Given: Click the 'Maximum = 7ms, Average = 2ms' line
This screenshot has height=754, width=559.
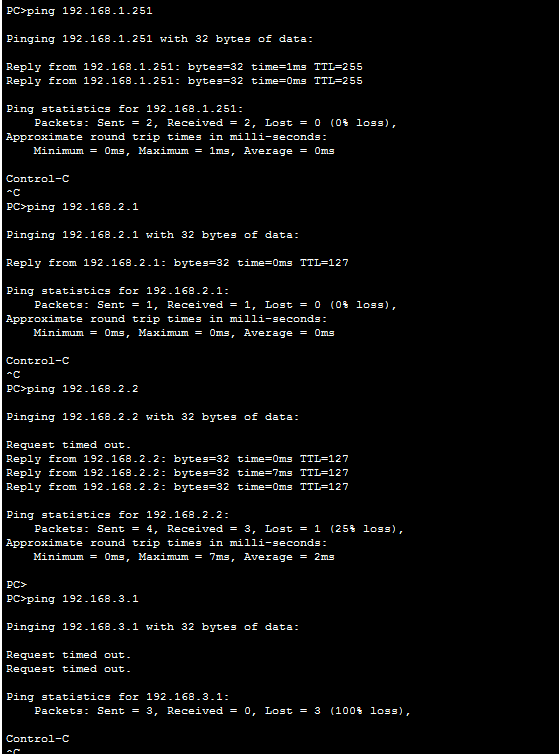Looking at the screenshot, I should pos(184,556).
